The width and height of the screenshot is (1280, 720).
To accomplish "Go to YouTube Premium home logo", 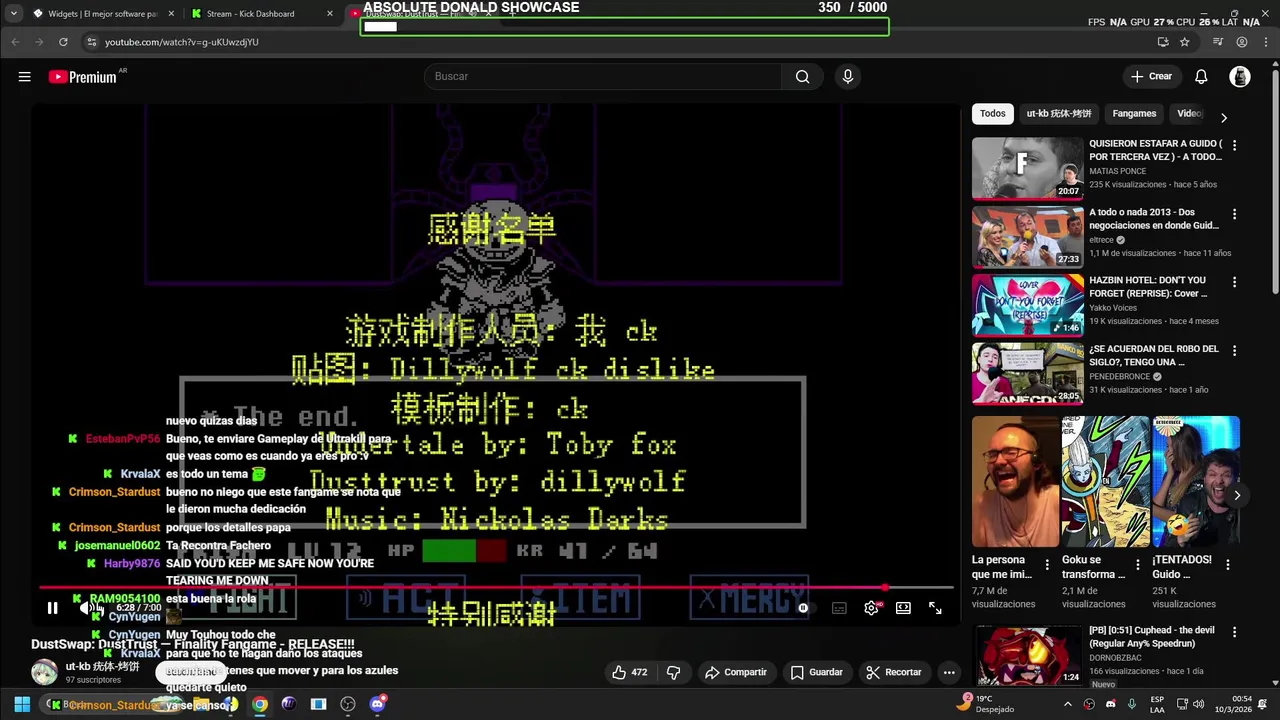I will (x=83, y=77).
